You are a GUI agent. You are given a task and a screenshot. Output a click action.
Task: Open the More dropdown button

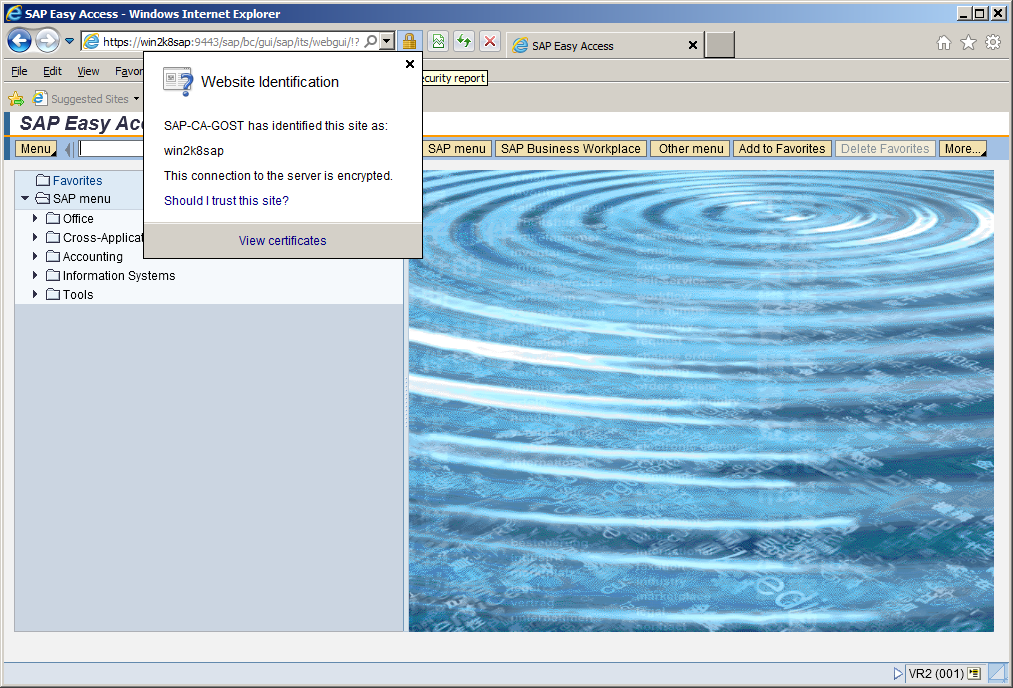tap(963, 149)
